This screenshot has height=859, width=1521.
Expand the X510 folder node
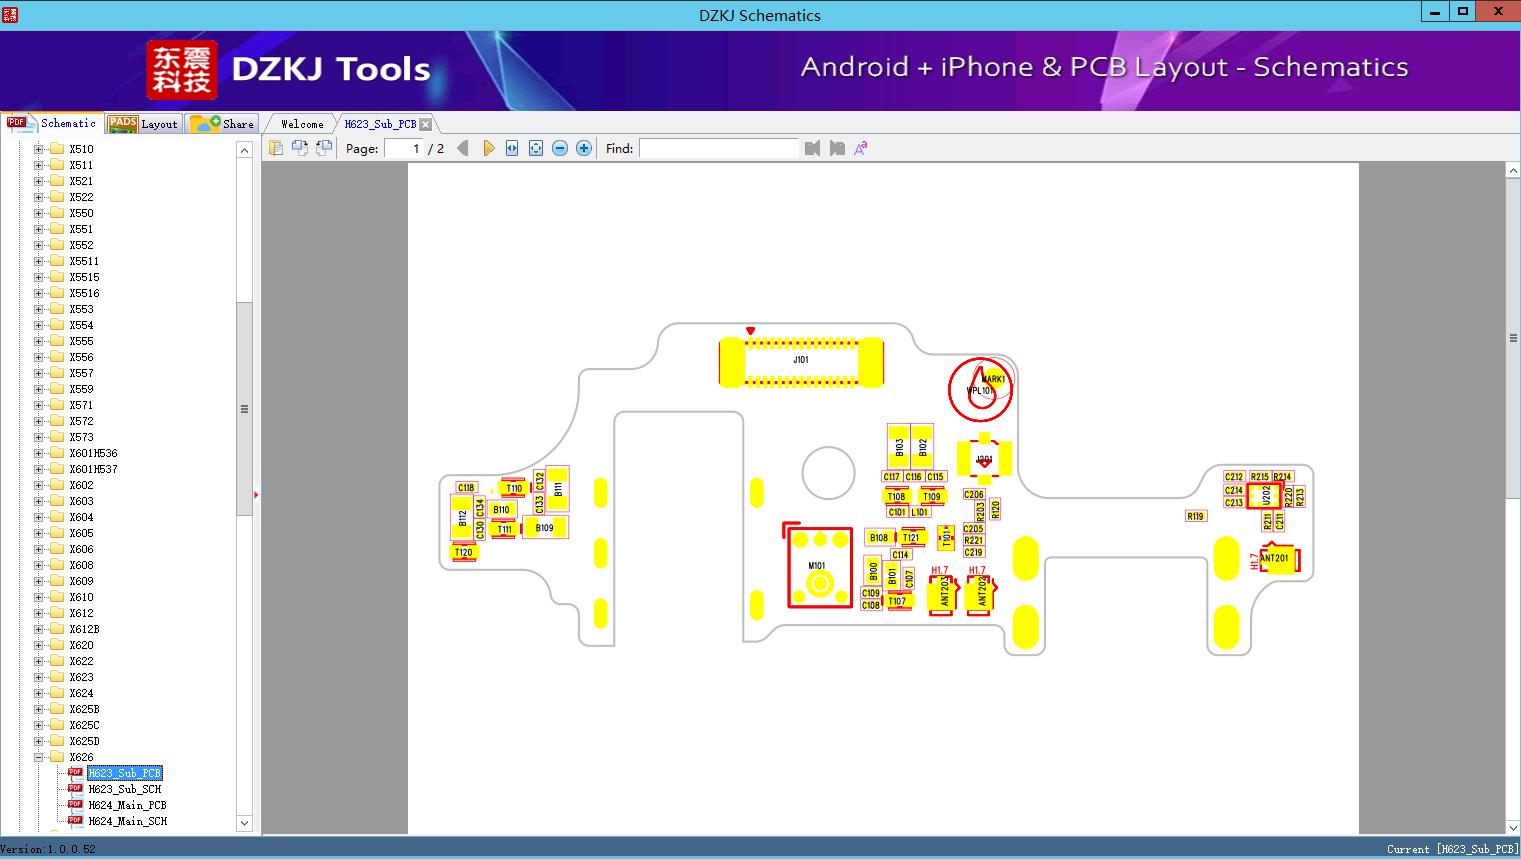pos(39,149)
